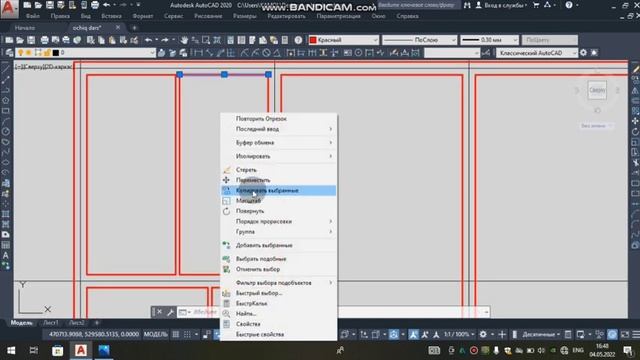Expand Порядок прорисовки submenu
640x360 pixels.
pyautogui.click(x=278, y=221)
